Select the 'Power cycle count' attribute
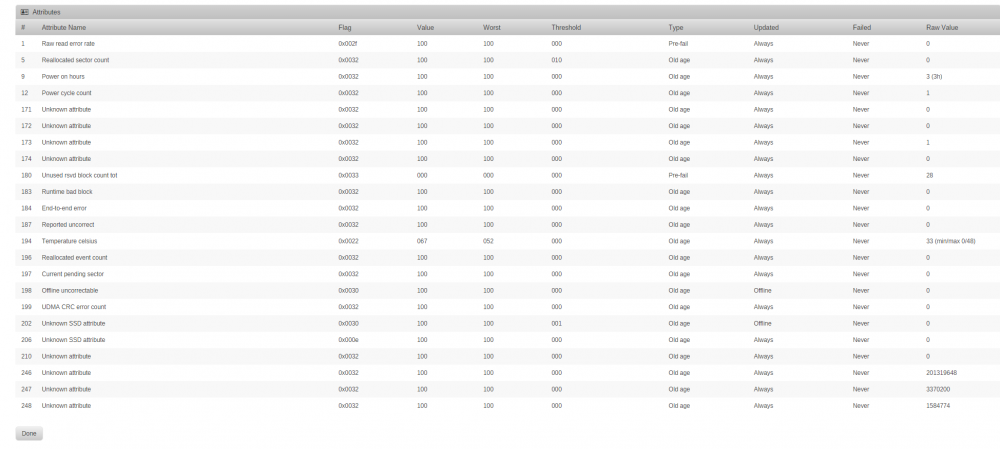This screenshot has height=449, width=1000. pyautogui.click(x=66, y=93)
